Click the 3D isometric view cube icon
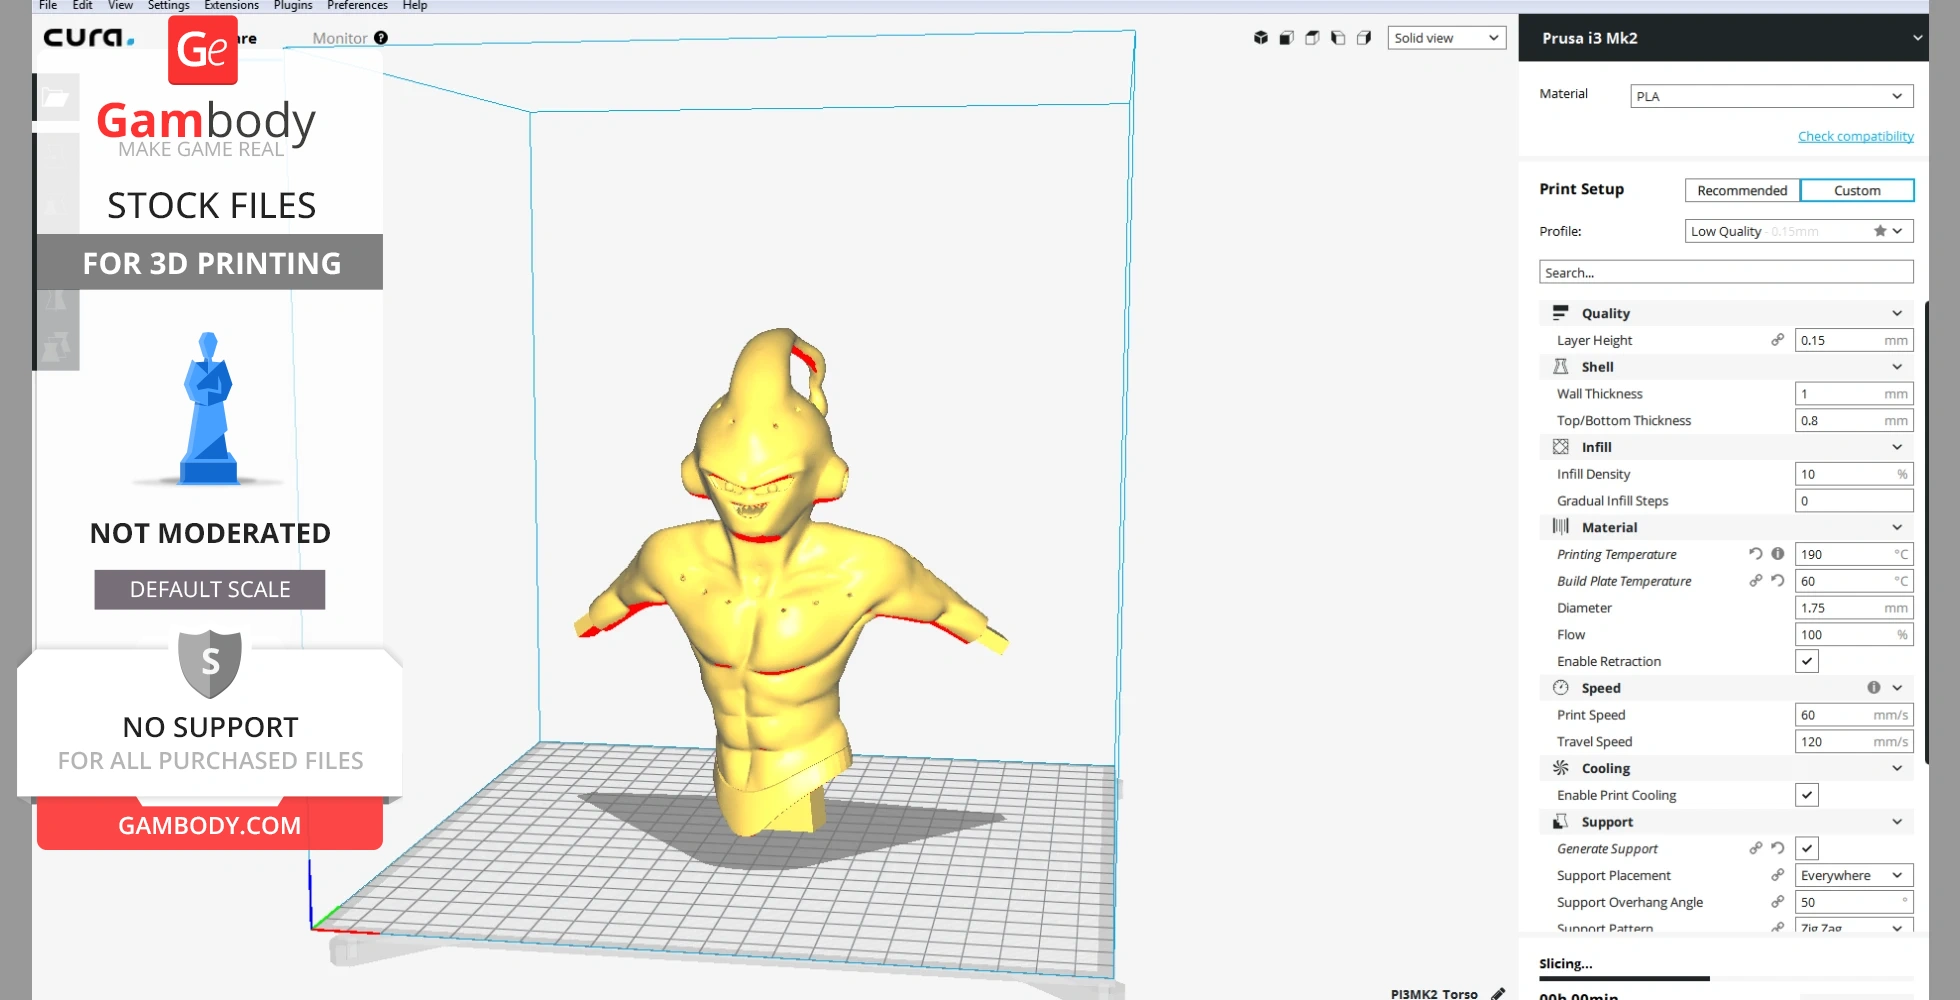This screenshot has height=1000, width=1960. tap(1260, 38)
